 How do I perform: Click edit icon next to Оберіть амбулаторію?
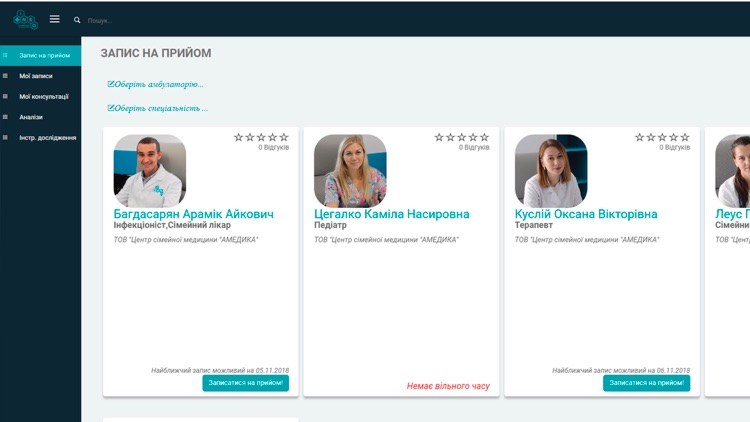coord(110,84)
